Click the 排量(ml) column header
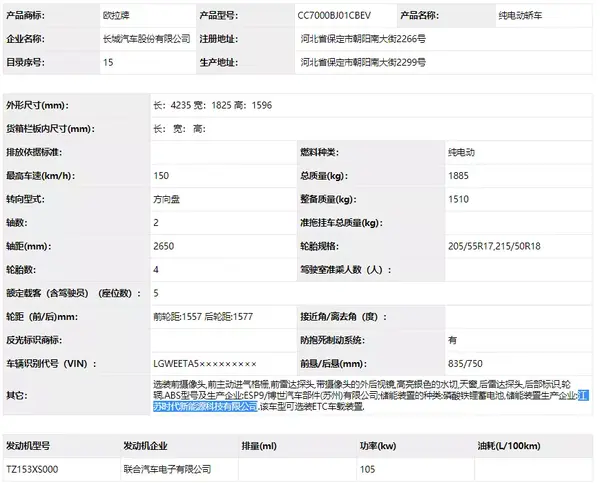 259,446
